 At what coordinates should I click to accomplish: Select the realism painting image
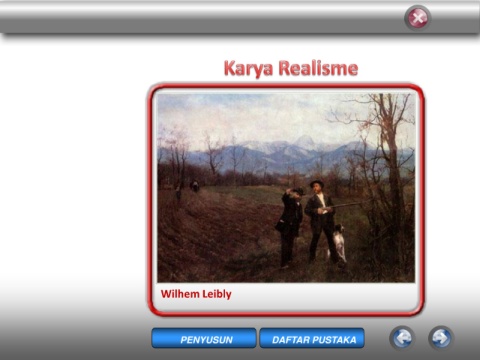point(286,188)
